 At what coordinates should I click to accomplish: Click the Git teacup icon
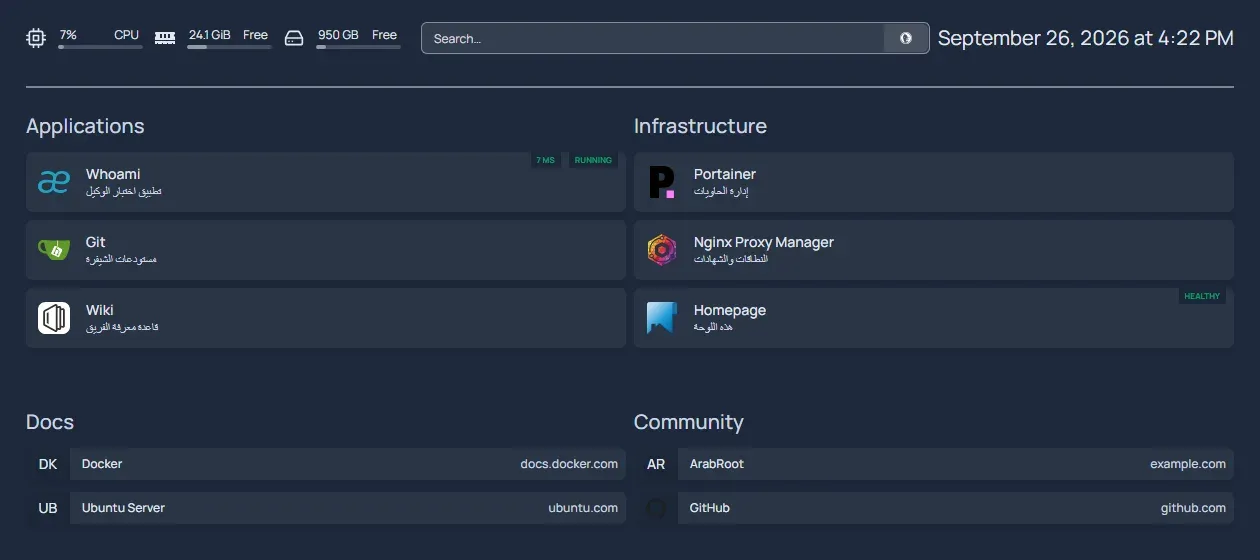click(x=54, y=250)
